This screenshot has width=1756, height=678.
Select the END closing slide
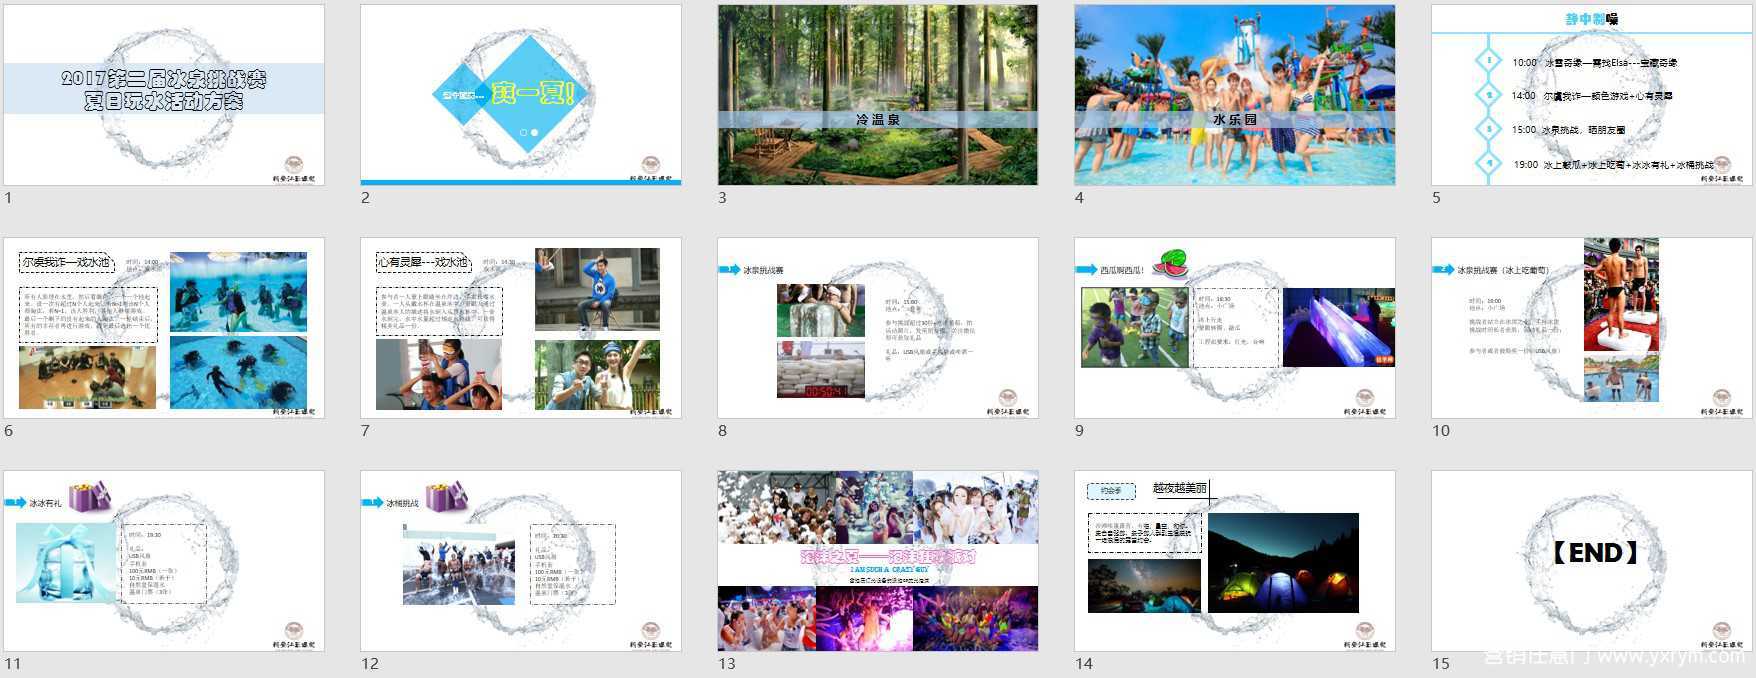pos(1592,561)
